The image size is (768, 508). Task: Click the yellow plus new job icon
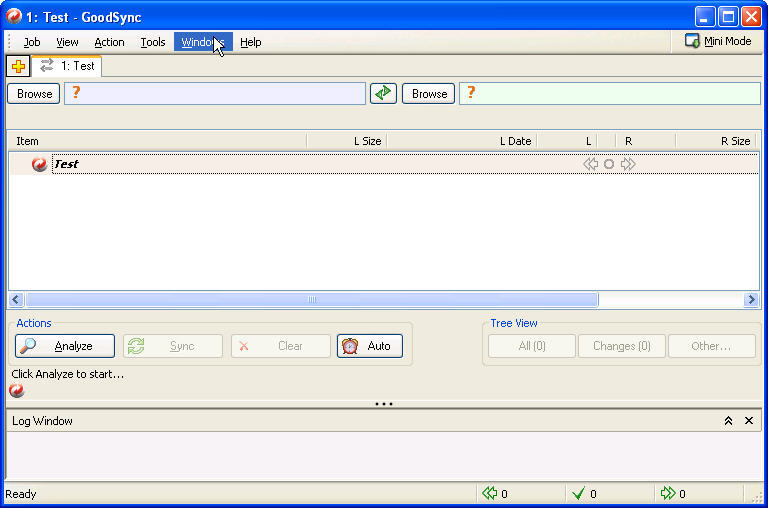pos(19,66)
